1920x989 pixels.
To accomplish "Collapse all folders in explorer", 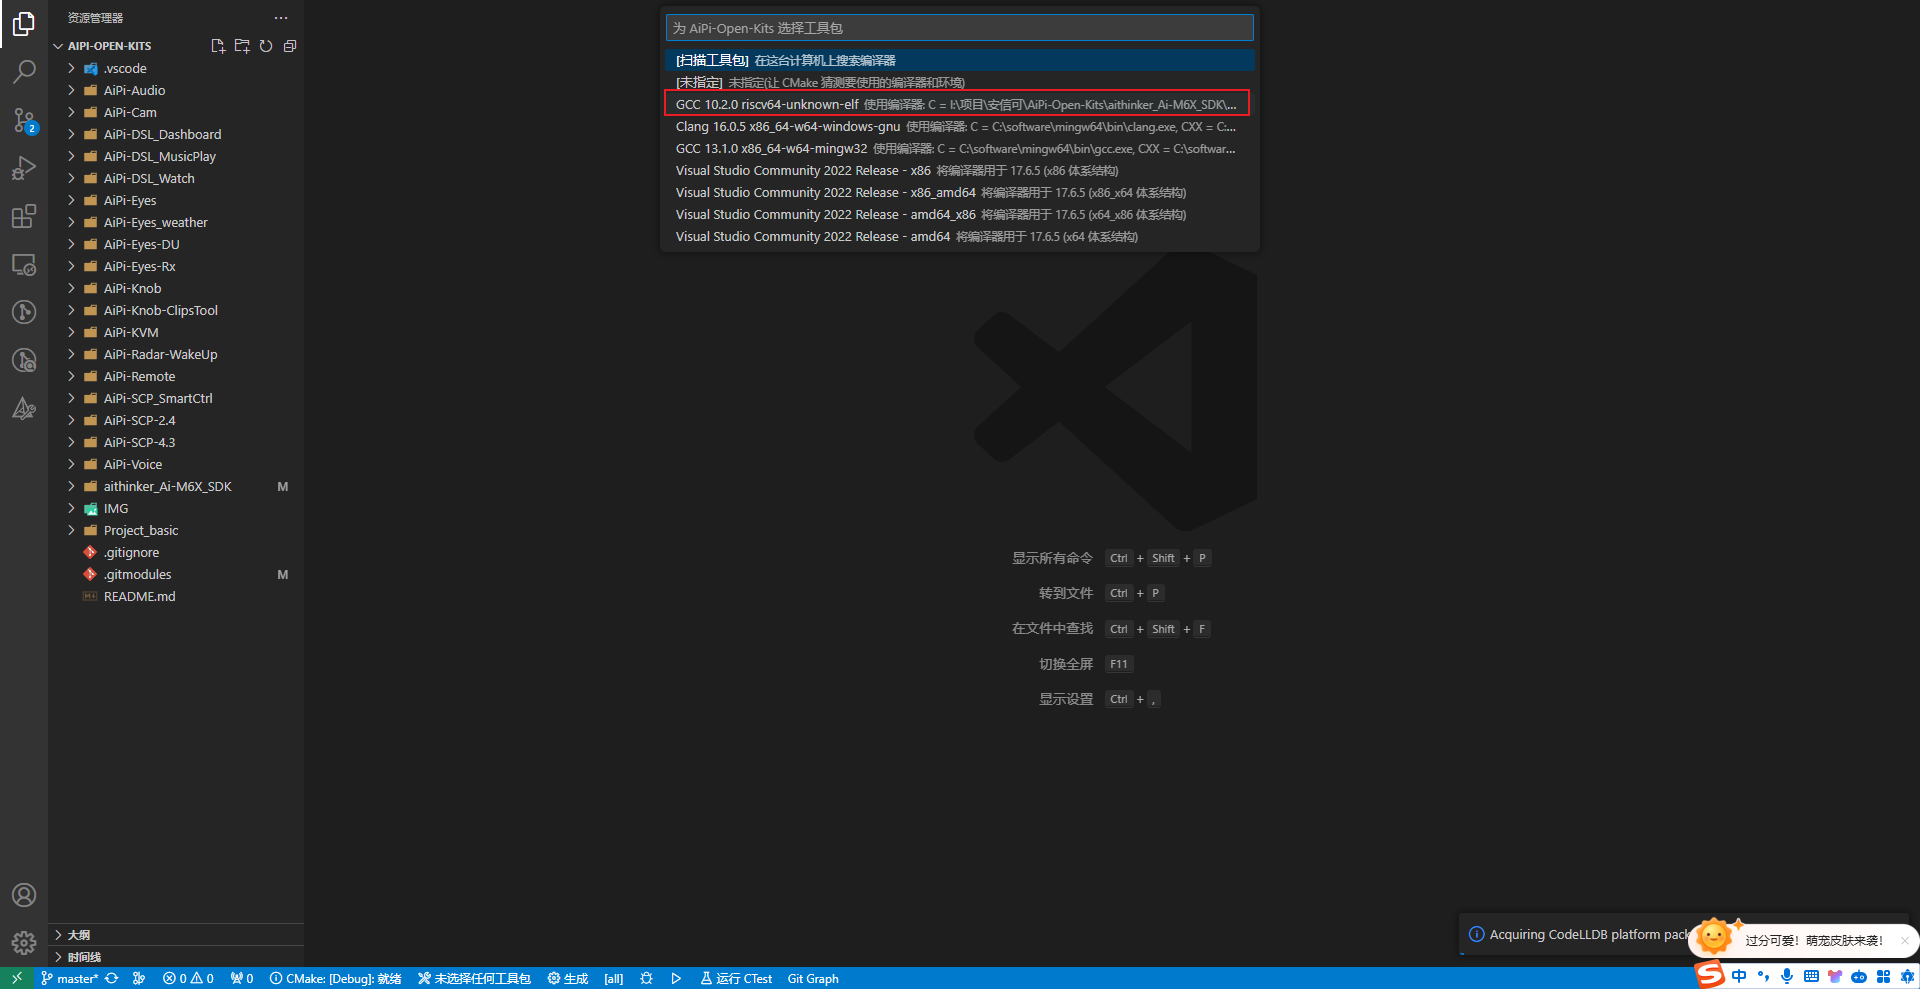I will point(290,46).
